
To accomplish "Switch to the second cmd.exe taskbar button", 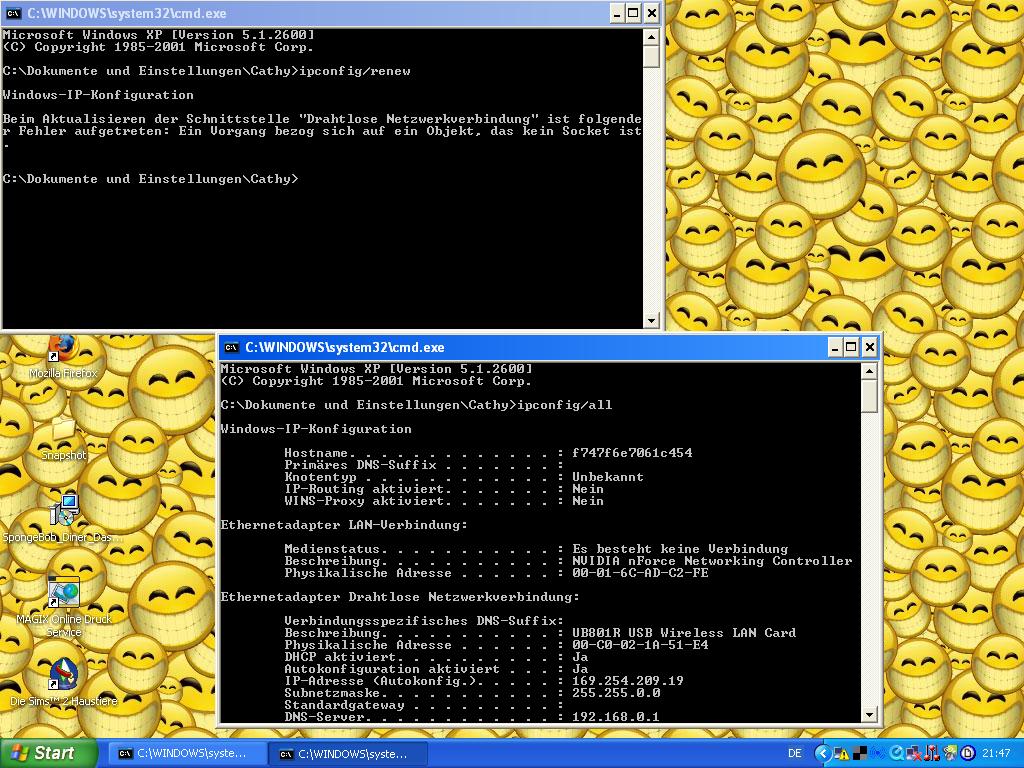I will [x=348, y=754].
